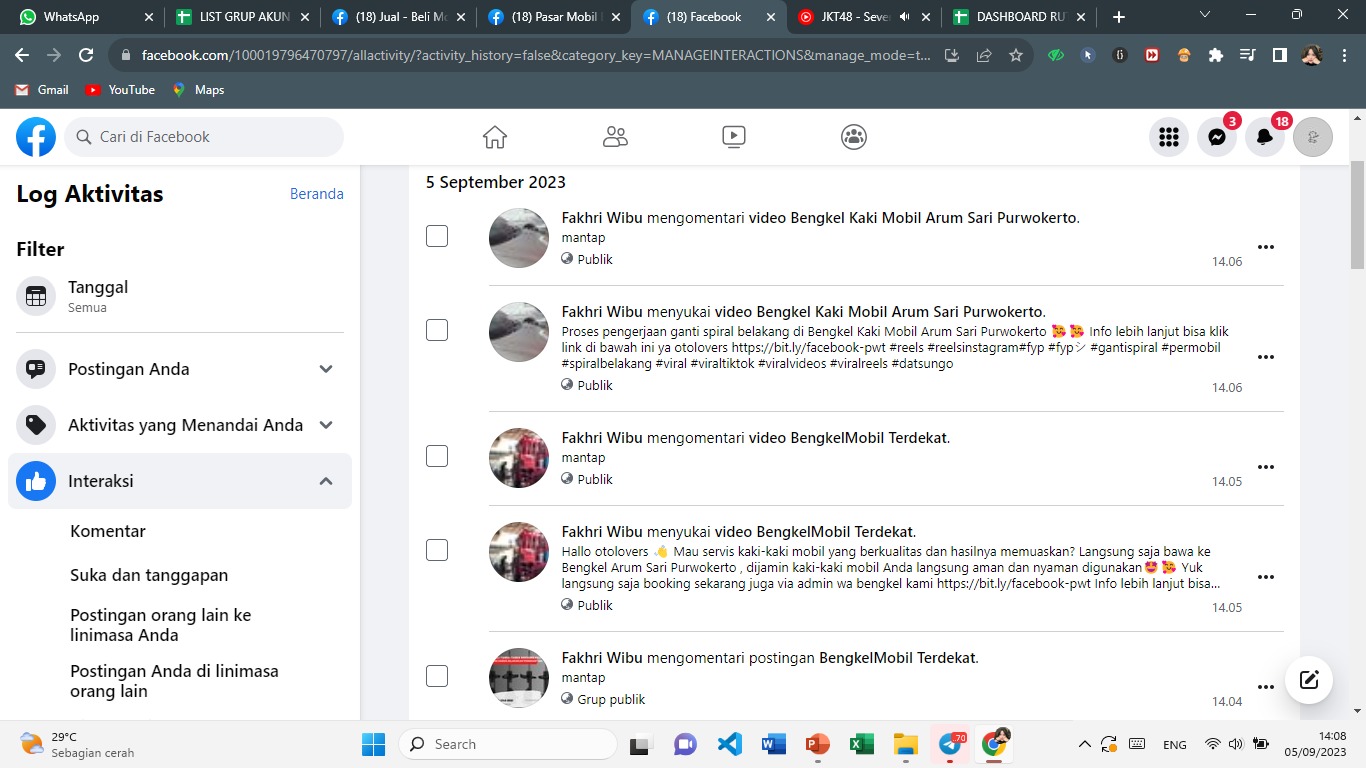Go to the Facebook Home feed icon

[495, 137]
